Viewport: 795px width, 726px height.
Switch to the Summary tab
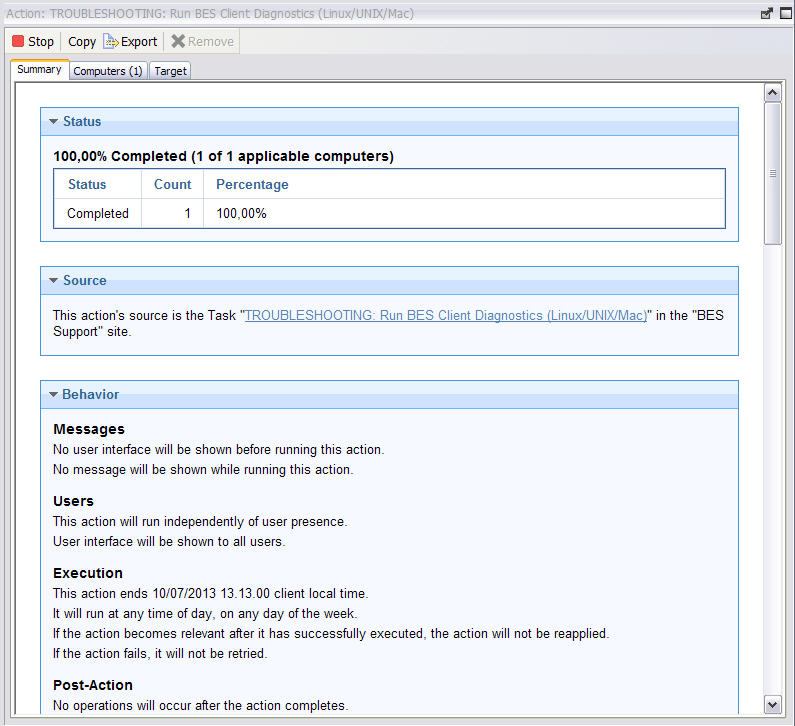[40, 69]
